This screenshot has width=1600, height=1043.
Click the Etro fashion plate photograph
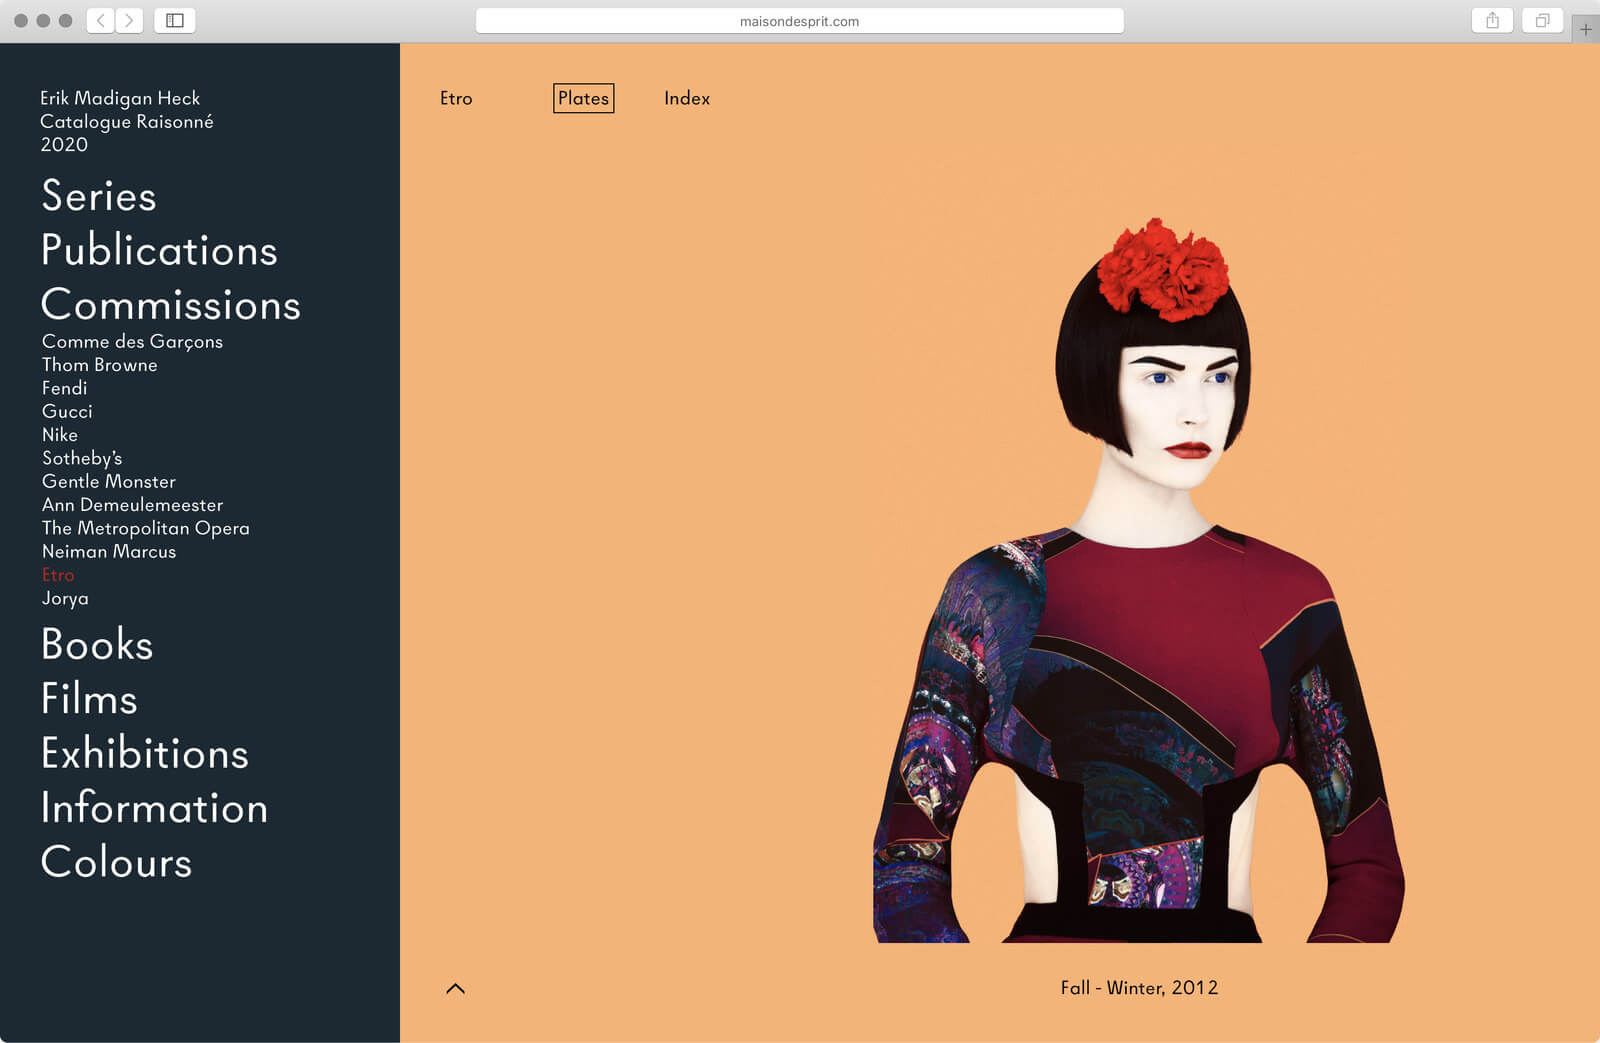click(1139, 580)
